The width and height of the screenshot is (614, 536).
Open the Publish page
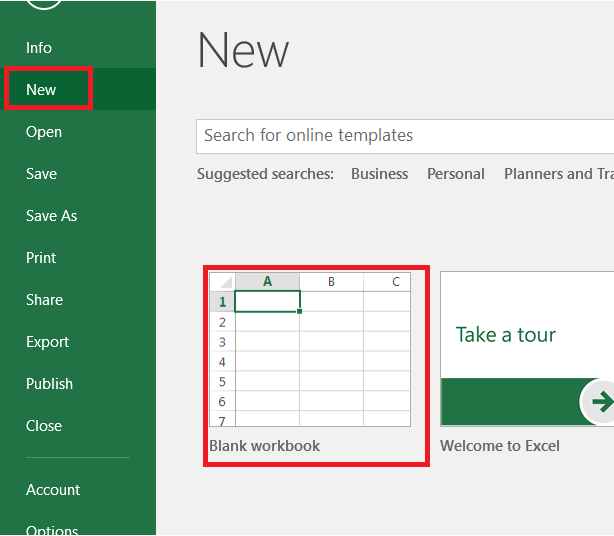[49, 384]
